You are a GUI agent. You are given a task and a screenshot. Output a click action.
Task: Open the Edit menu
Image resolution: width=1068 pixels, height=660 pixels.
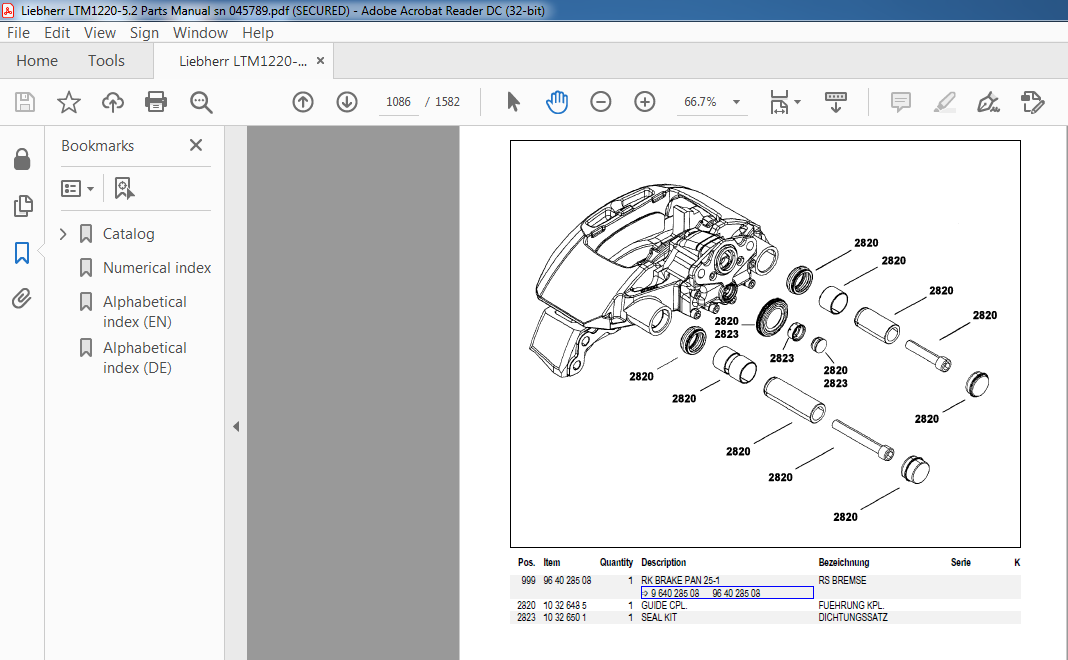pos(57,33)
